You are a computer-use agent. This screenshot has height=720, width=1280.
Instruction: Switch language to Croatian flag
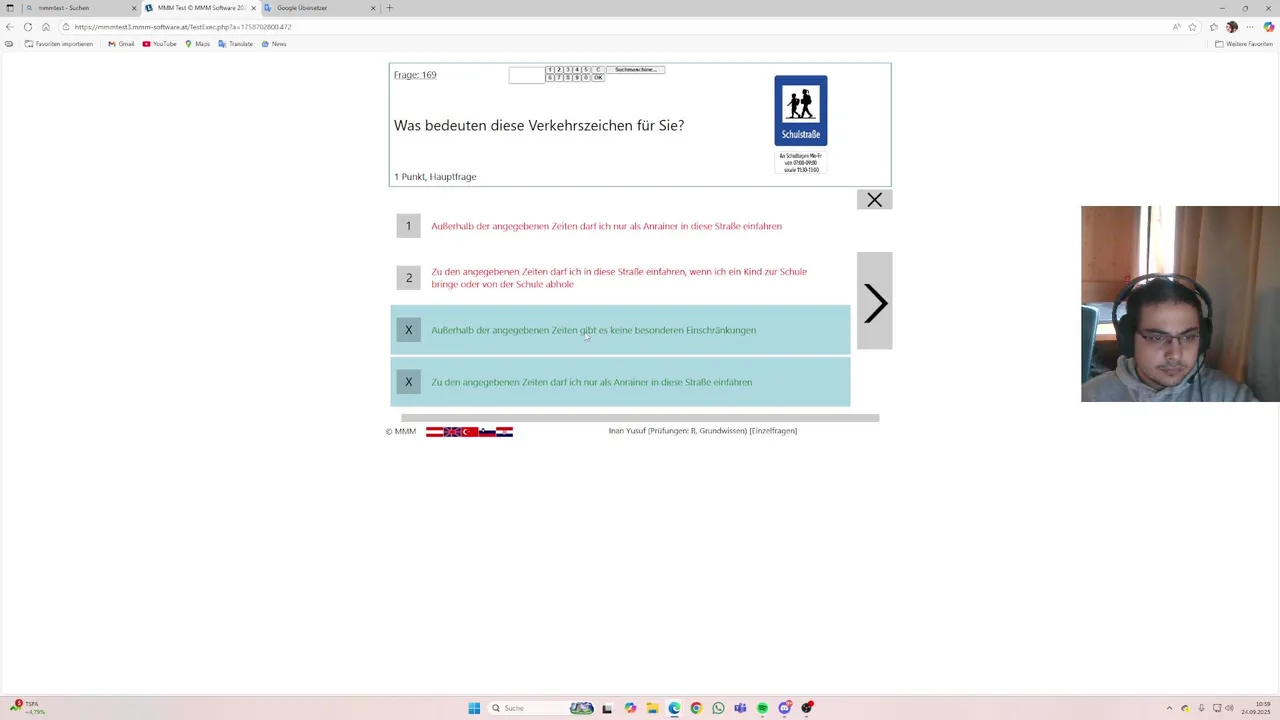pyautogui.click(x=504, y=432)
